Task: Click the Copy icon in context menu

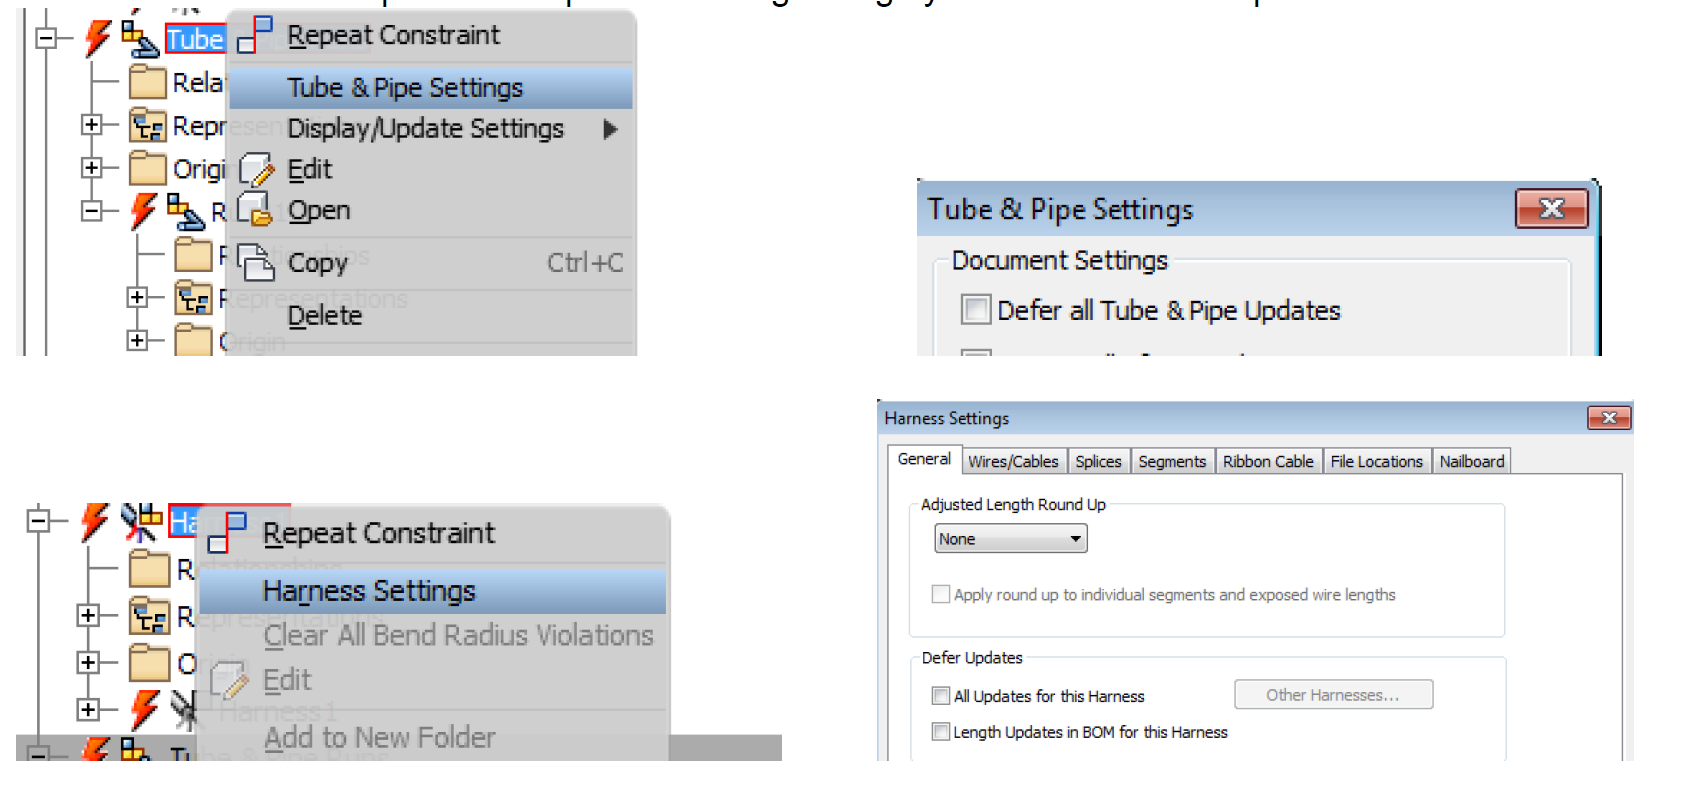Action: point(256,263)
